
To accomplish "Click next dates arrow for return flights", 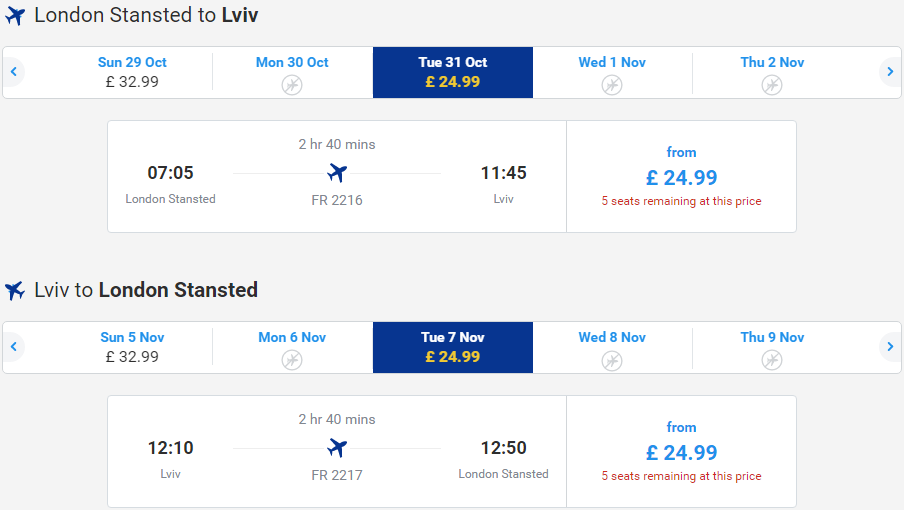I will [890, 347].
